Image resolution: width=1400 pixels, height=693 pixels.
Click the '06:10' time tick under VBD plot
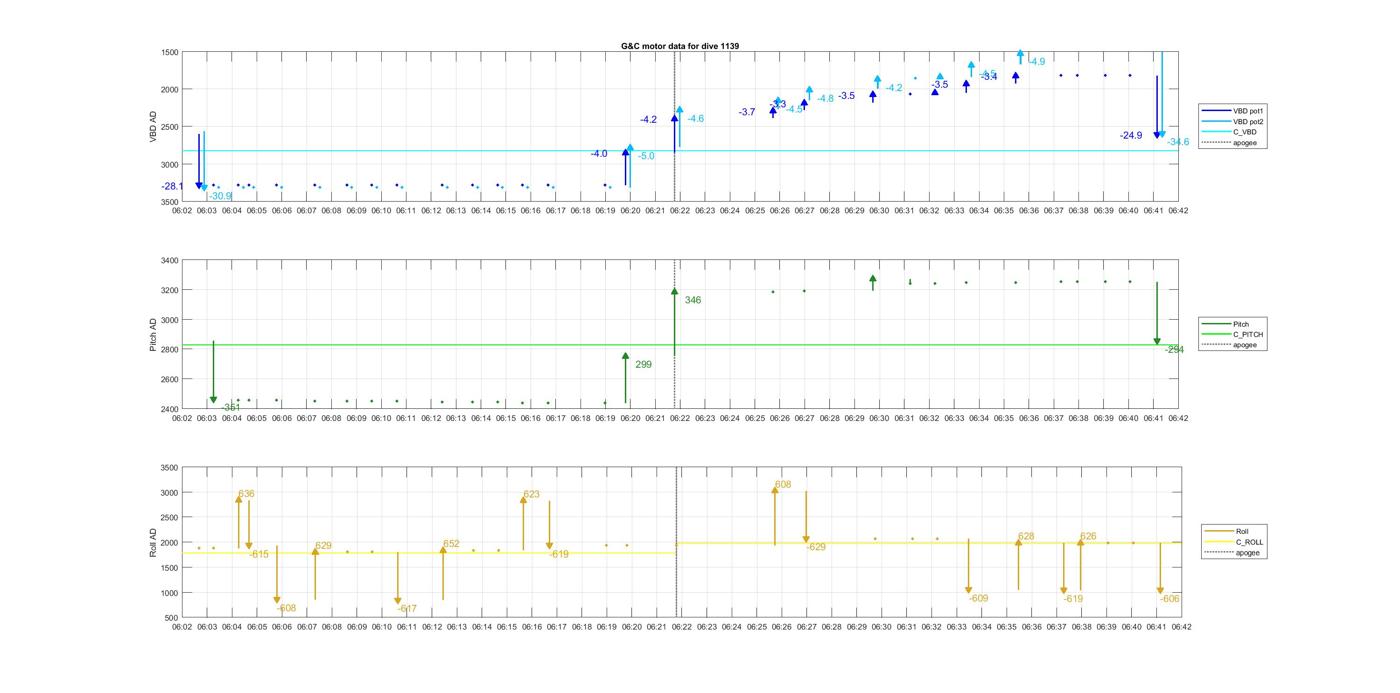(381, 211)
